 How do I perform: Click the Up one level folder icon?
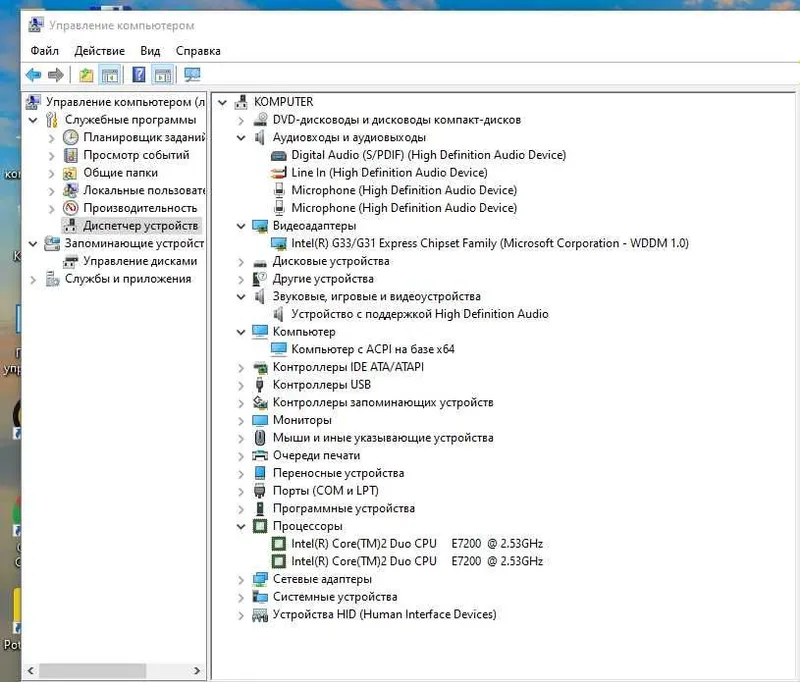(x=86, y=75)
